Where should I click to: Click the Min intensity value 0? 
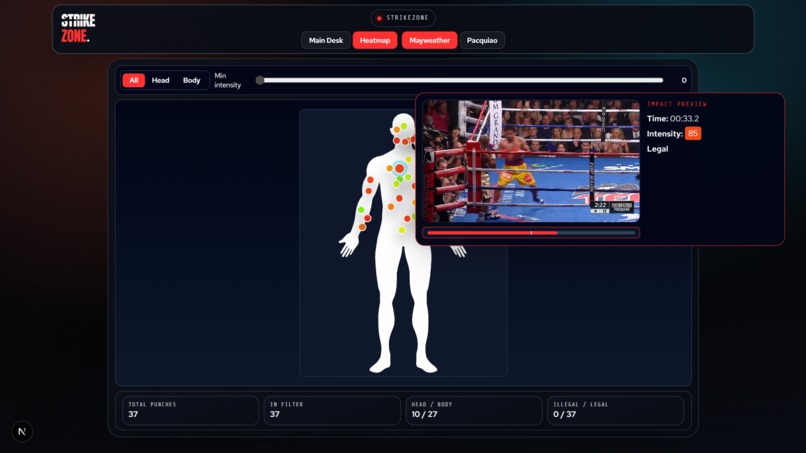coord(684,80)
